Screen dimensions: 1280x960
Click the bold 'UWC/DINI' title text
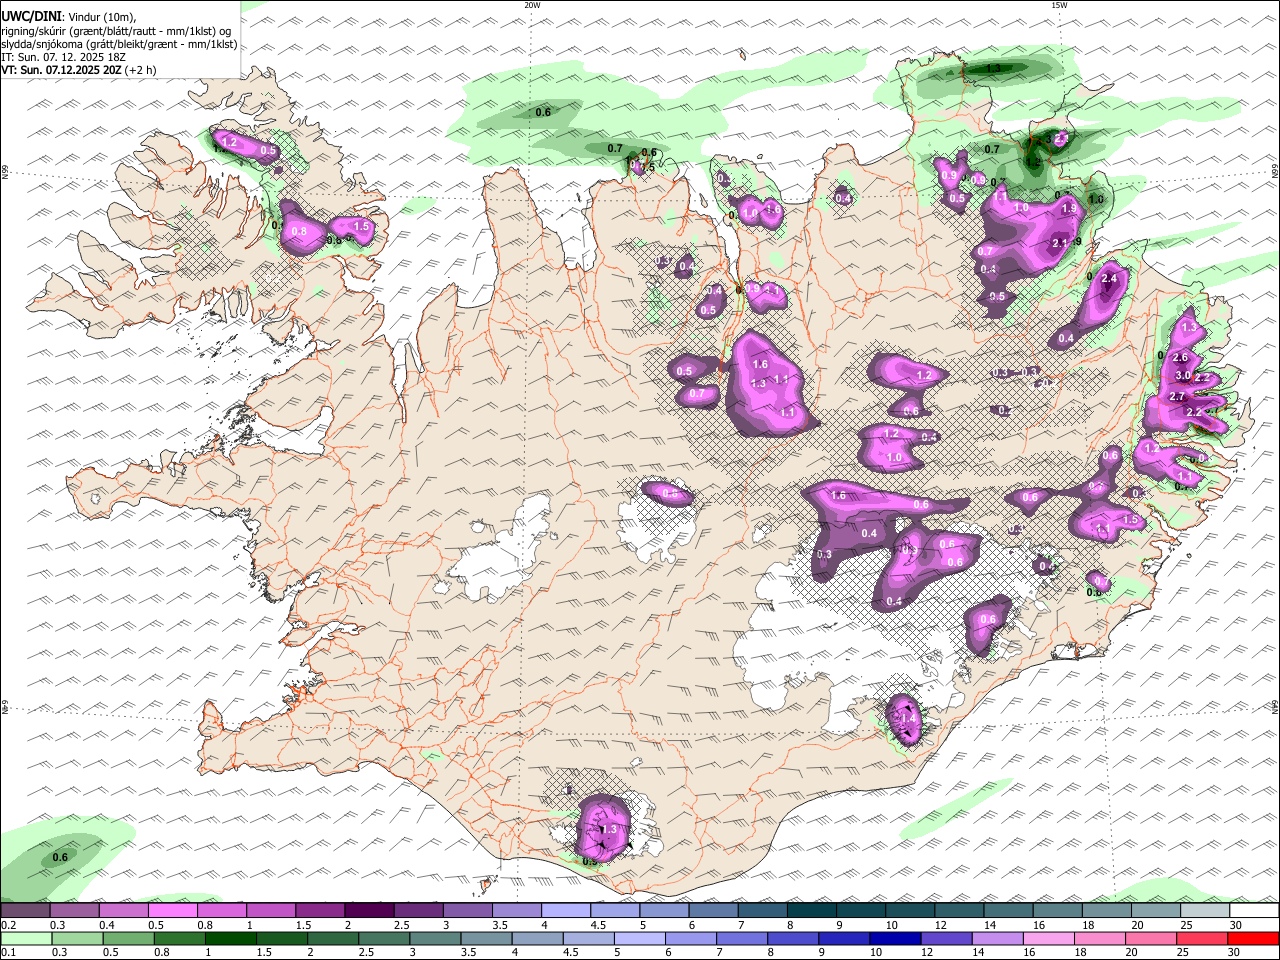[x=30, y=16]
